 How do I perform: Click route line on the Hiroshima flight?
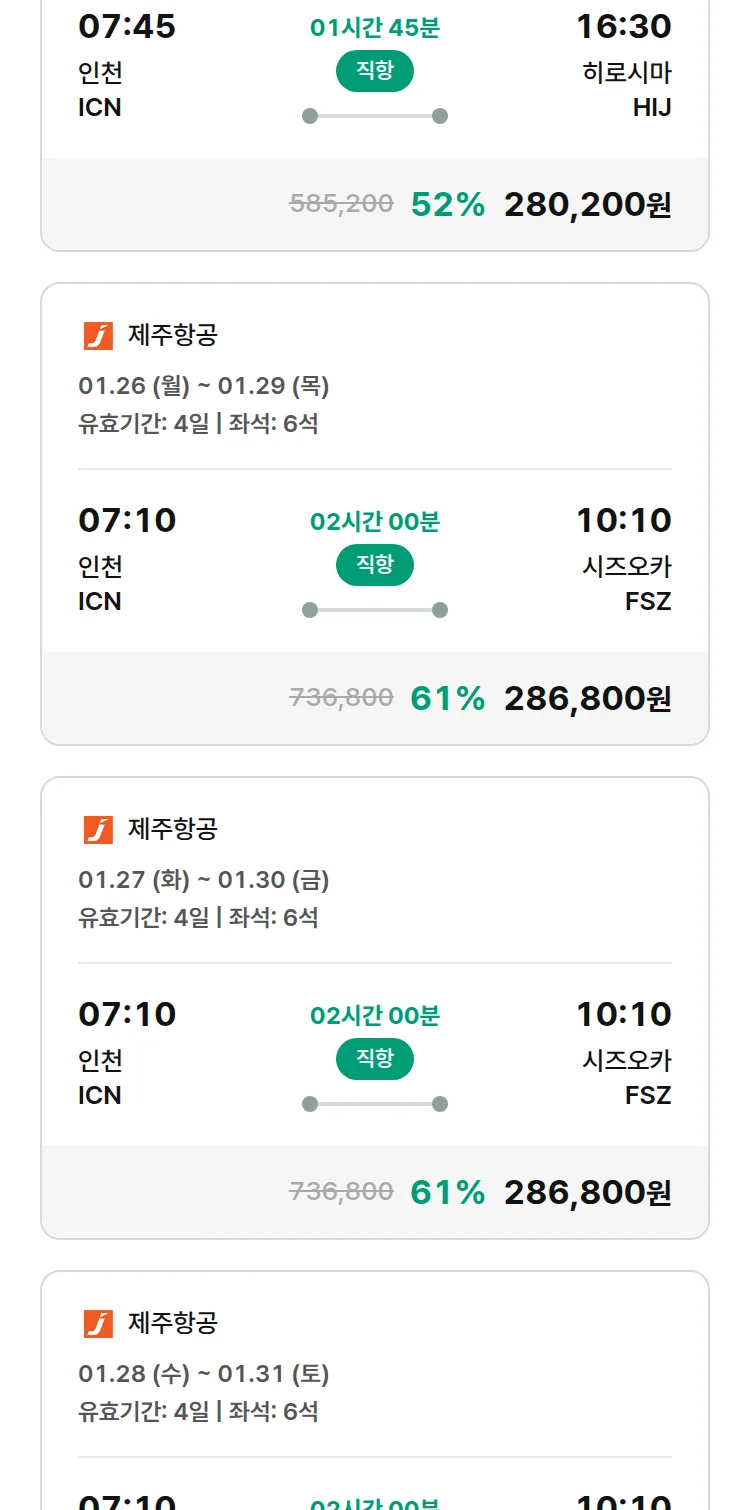click(375, 116)
